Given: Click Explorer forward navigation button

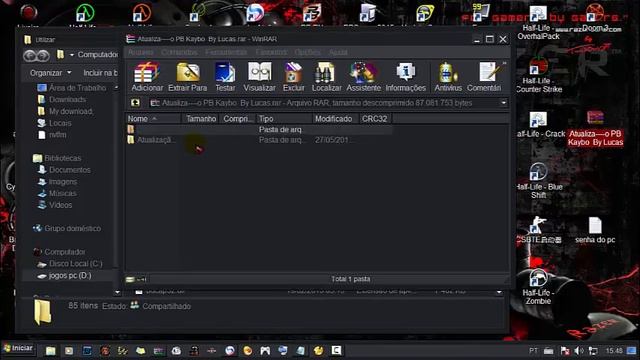Looking at the screenshot, I should tap(43, 55).
